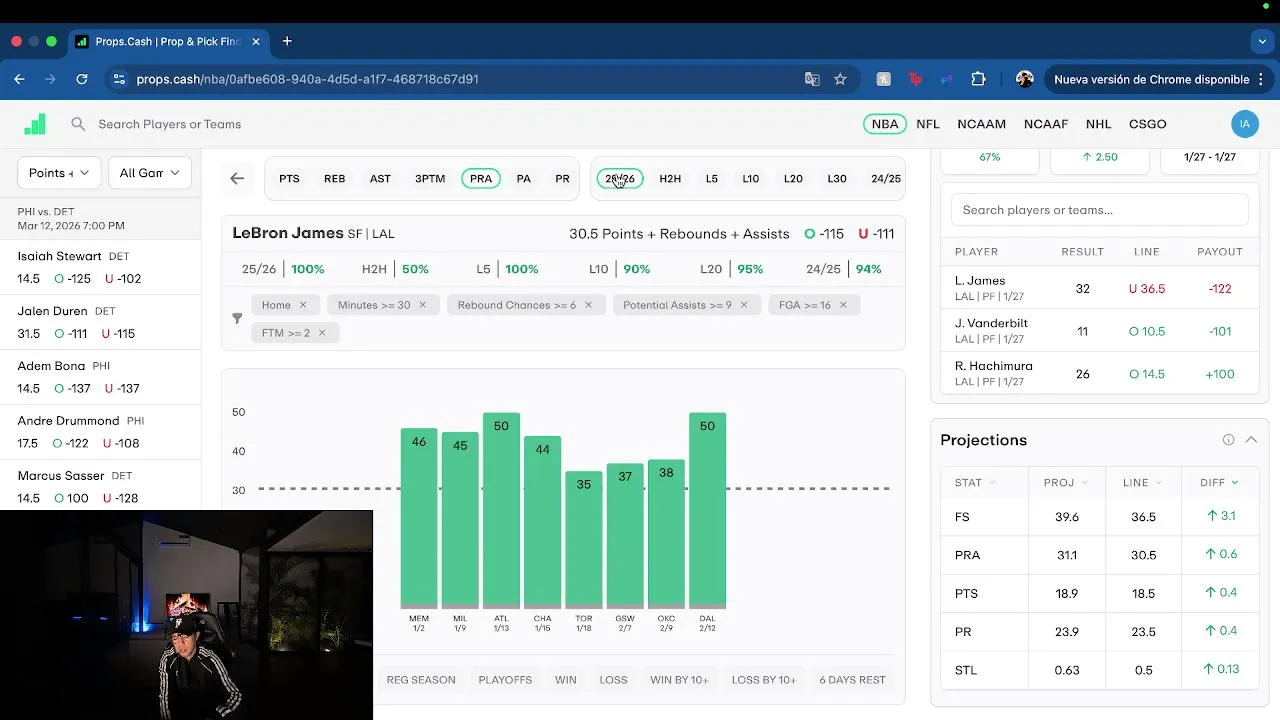Toggle the 25/26 season filter
Image resolution: width=1280 pixels, height=720 pixels.
pyautogui.click(x=620, y=179)
